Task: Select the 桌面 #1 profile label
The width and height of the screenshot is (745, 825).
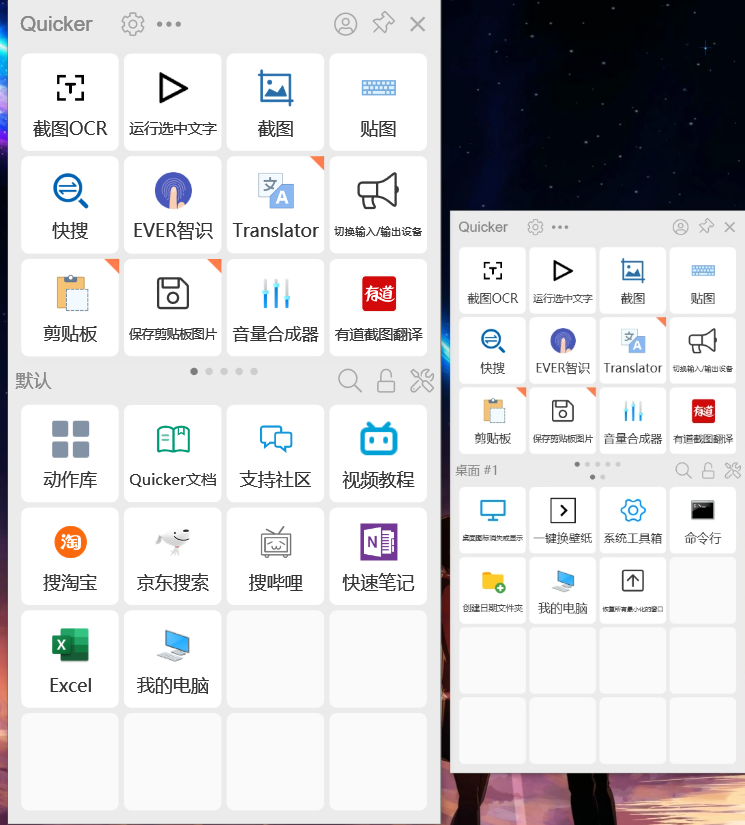Action: coord(476,470)
